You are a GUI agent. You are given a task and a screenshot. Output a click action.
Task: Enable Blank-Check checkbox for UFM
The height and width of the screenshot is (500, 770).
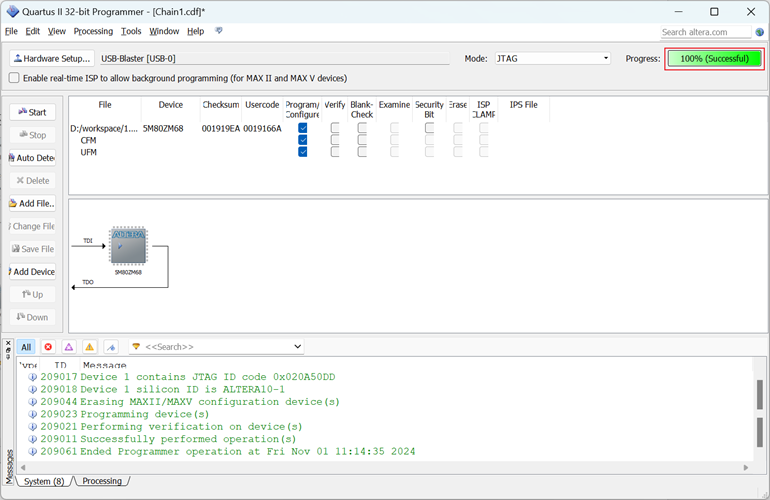[x=362, y=152]
